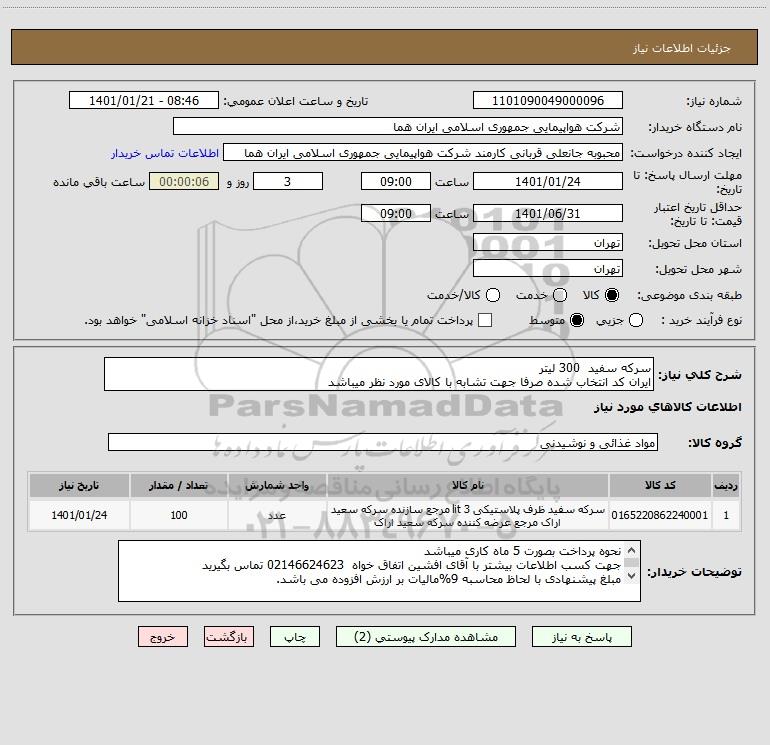Image resolution: width=770 pixels, height=745 pixels.
Task: Click the خروج exit button
Action: click(x=163, y=636)
